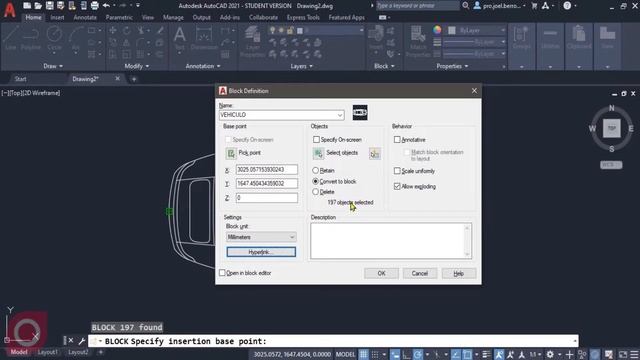Select the Delete radio button
640x360 pixels.
(316, 192)
